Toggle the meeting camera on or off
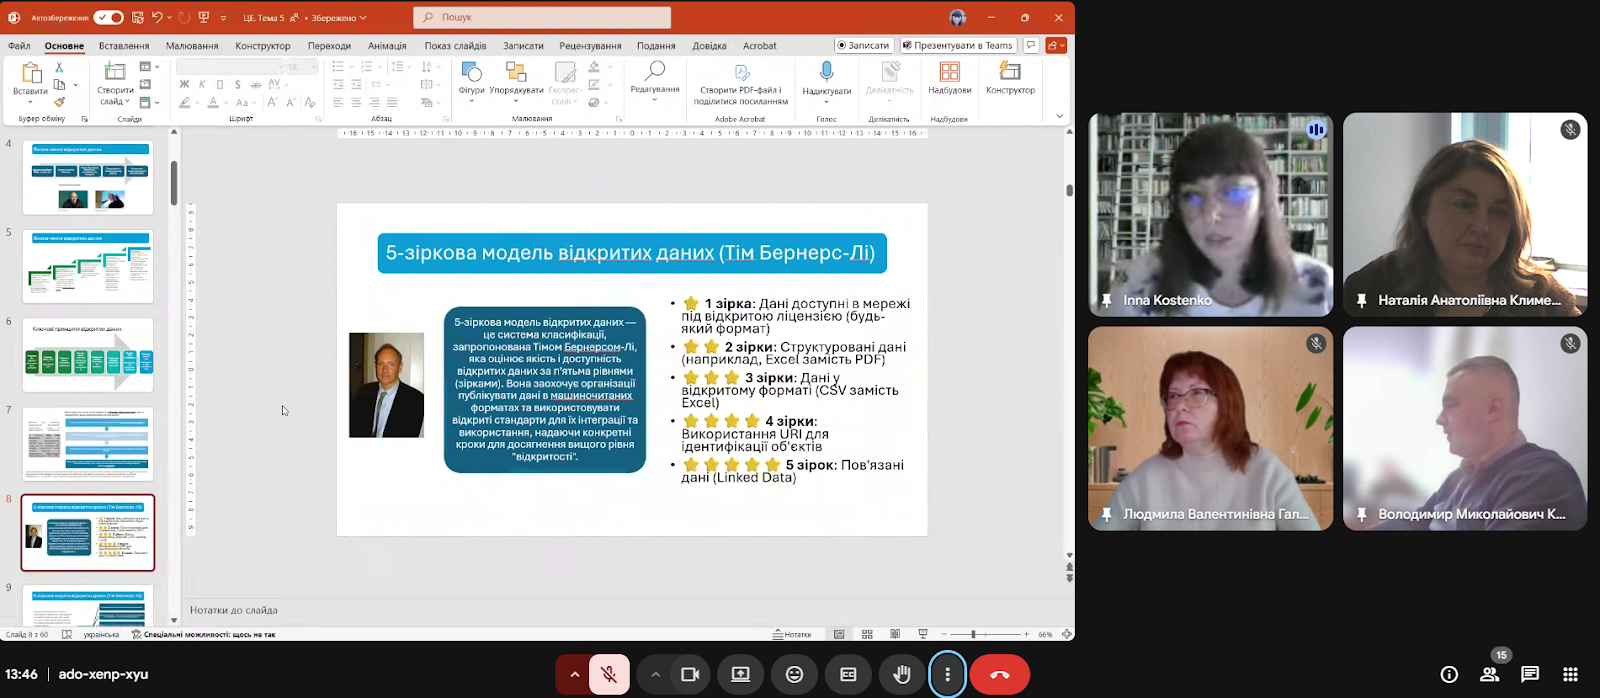1600x698 pixels. (x=689, y=674)
